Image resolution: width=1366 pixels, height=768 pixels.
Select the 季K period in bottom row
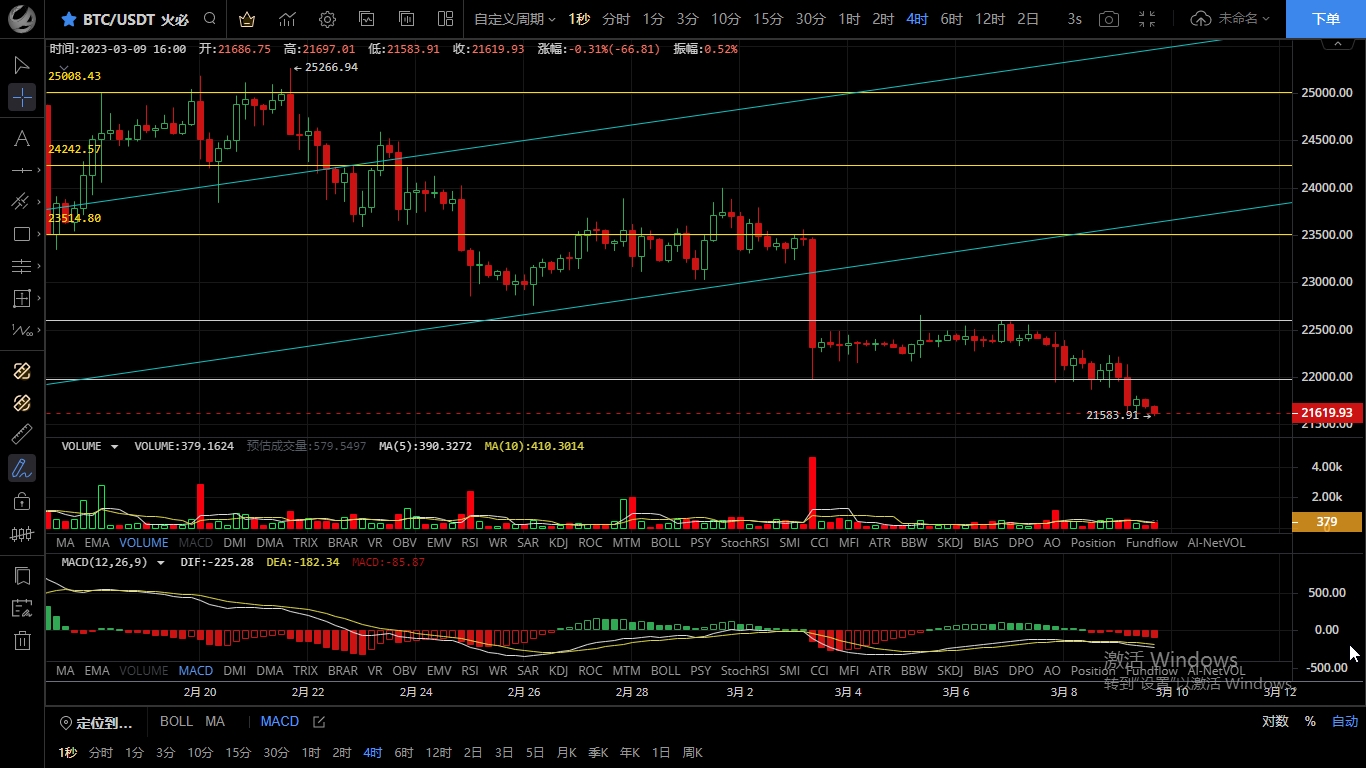click(x=598, y=752)
